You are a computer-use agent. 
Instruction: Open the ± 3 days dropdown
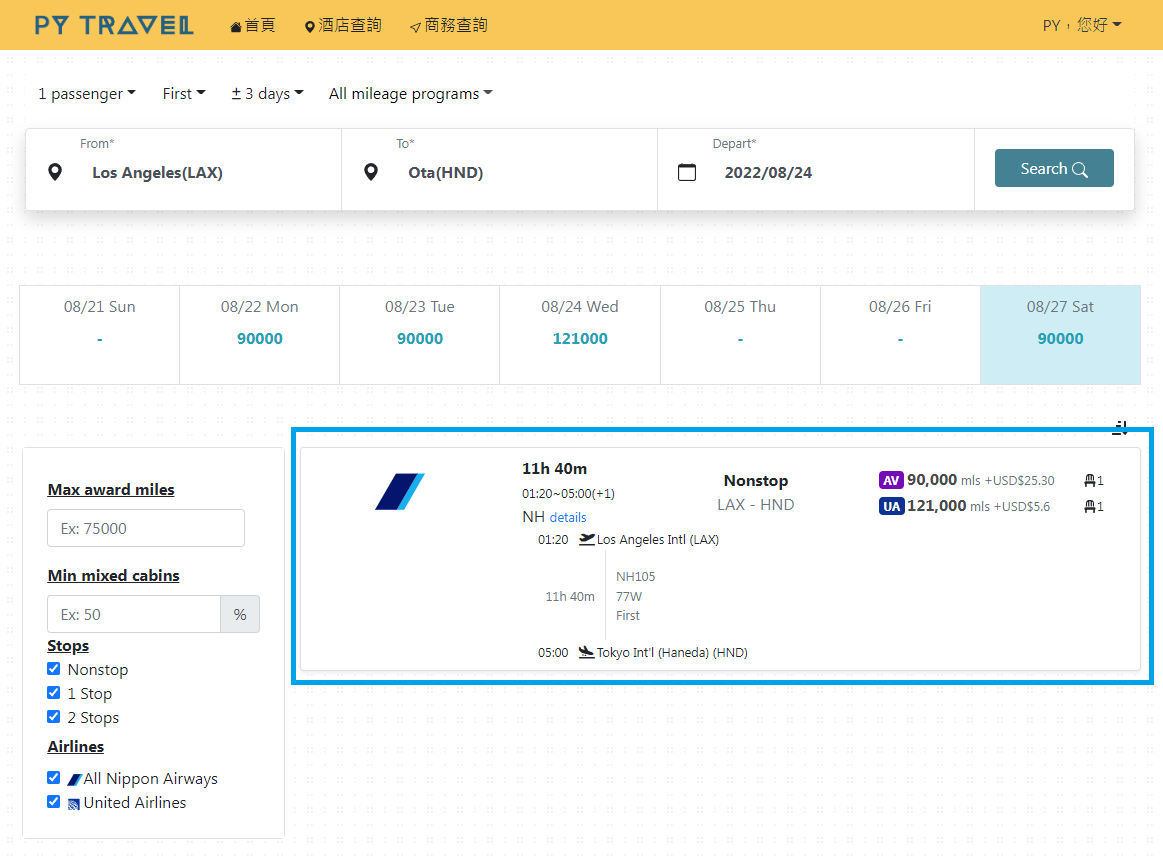[267, 93]
